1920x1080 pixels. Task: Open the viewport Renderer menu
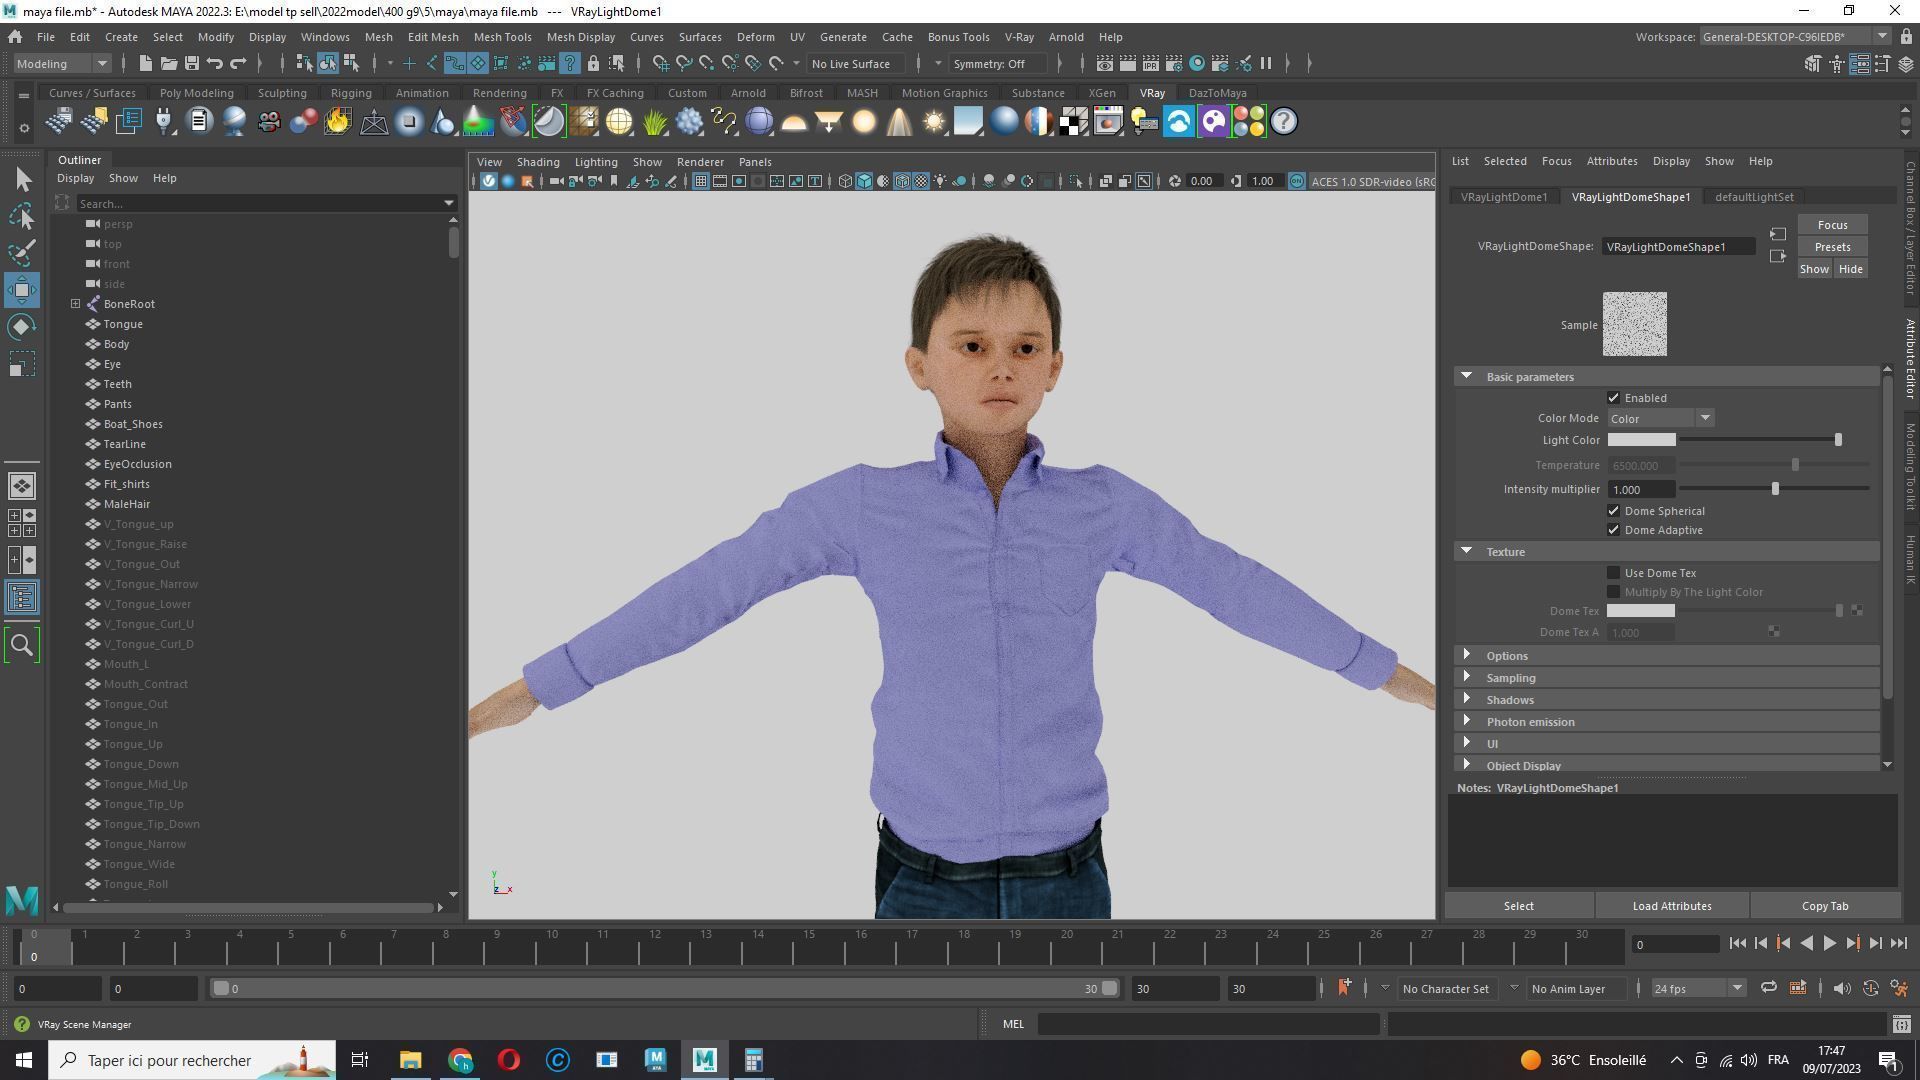[x=700, y=162]
